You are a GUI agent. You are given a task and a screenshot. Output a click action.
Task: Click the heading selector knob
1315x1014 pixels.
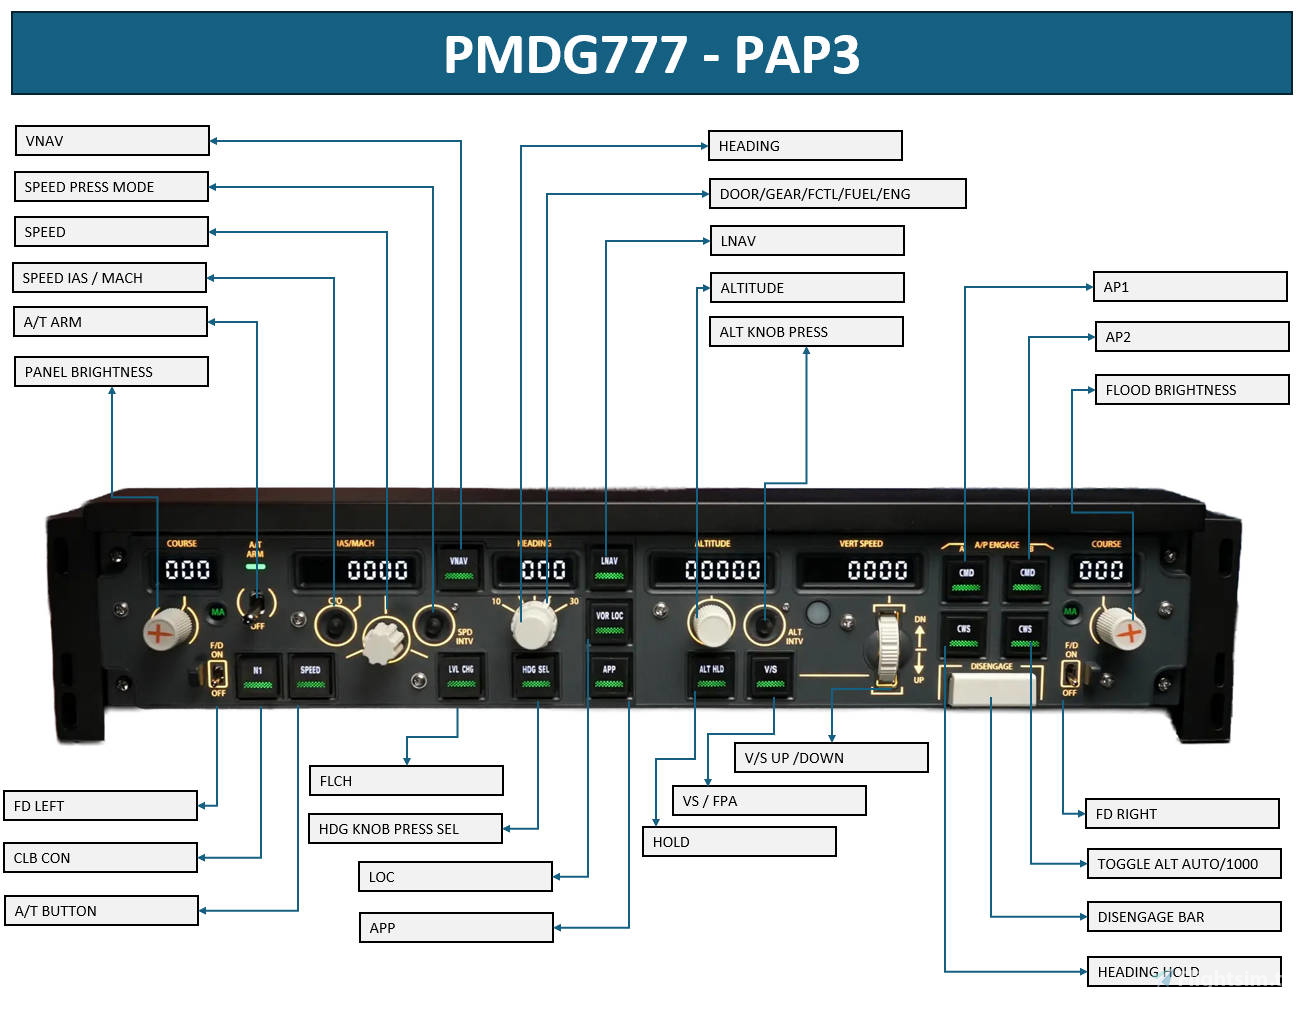tap(534, 623)
